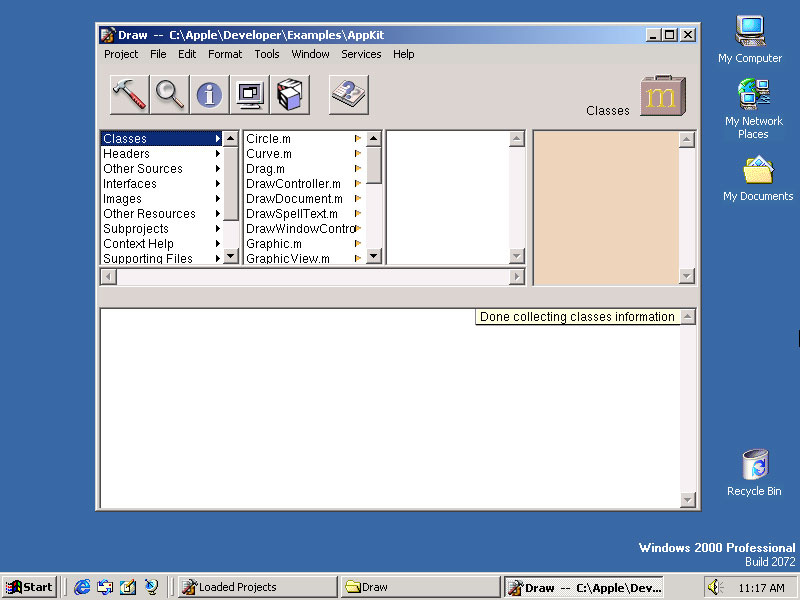Select the Classes category row
800x600 pixels.
coord(162,138)
